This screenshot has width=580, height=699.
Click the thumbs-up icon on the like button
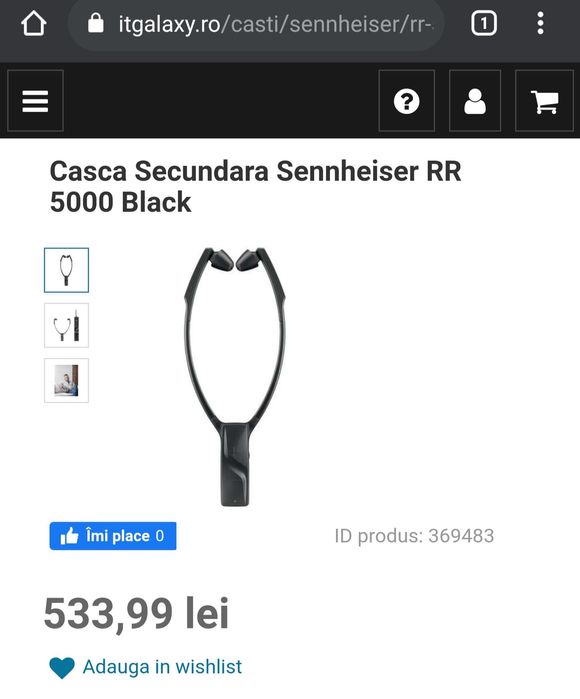69,535
